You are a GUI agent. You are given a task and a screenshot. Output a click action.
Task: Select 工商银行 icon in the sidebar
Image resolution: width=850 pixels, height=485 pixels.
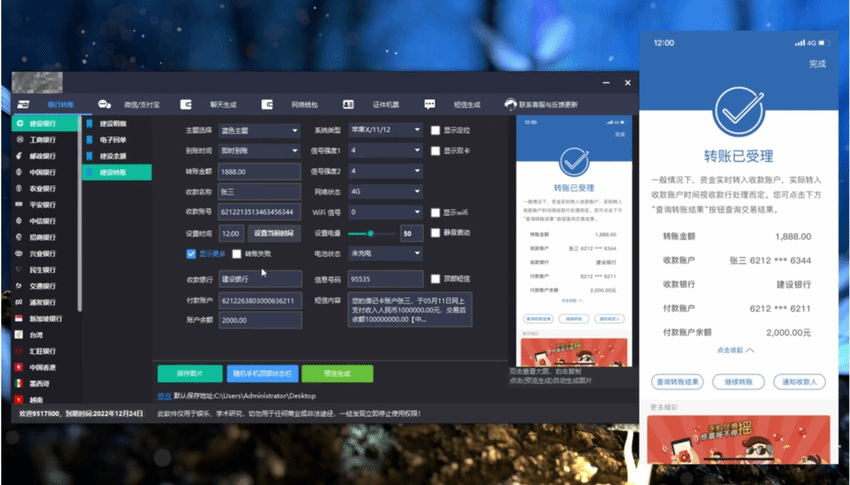19,140
